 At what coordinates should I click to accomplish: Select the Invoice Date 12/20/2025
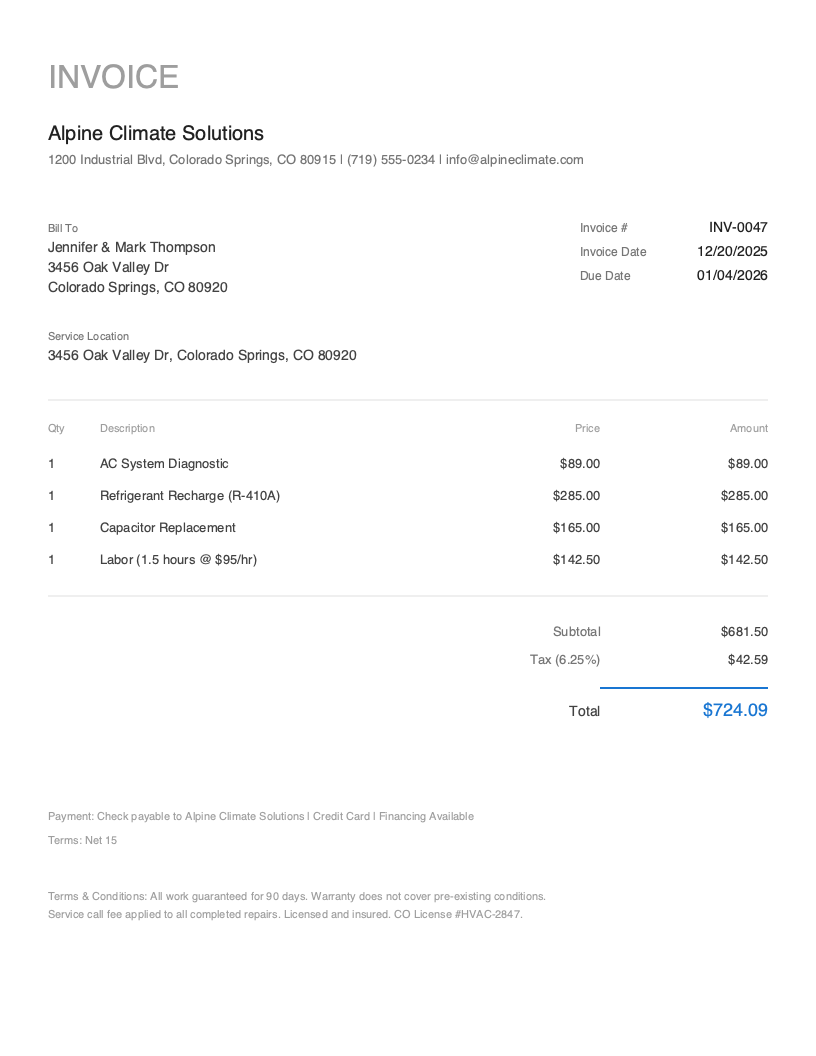tap(732, 251)
